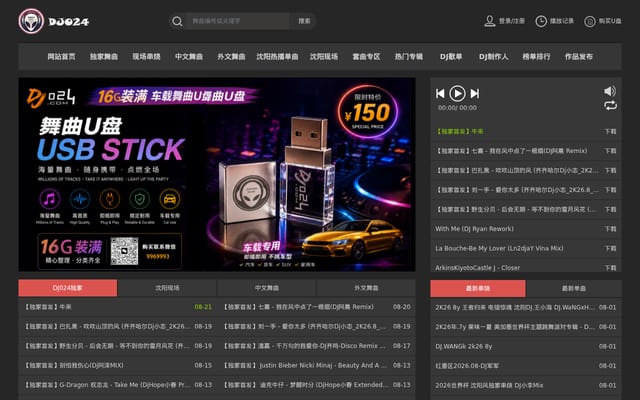
Task: Click the 00:00/ 00:00 player time display
Action: pos(457,108)
